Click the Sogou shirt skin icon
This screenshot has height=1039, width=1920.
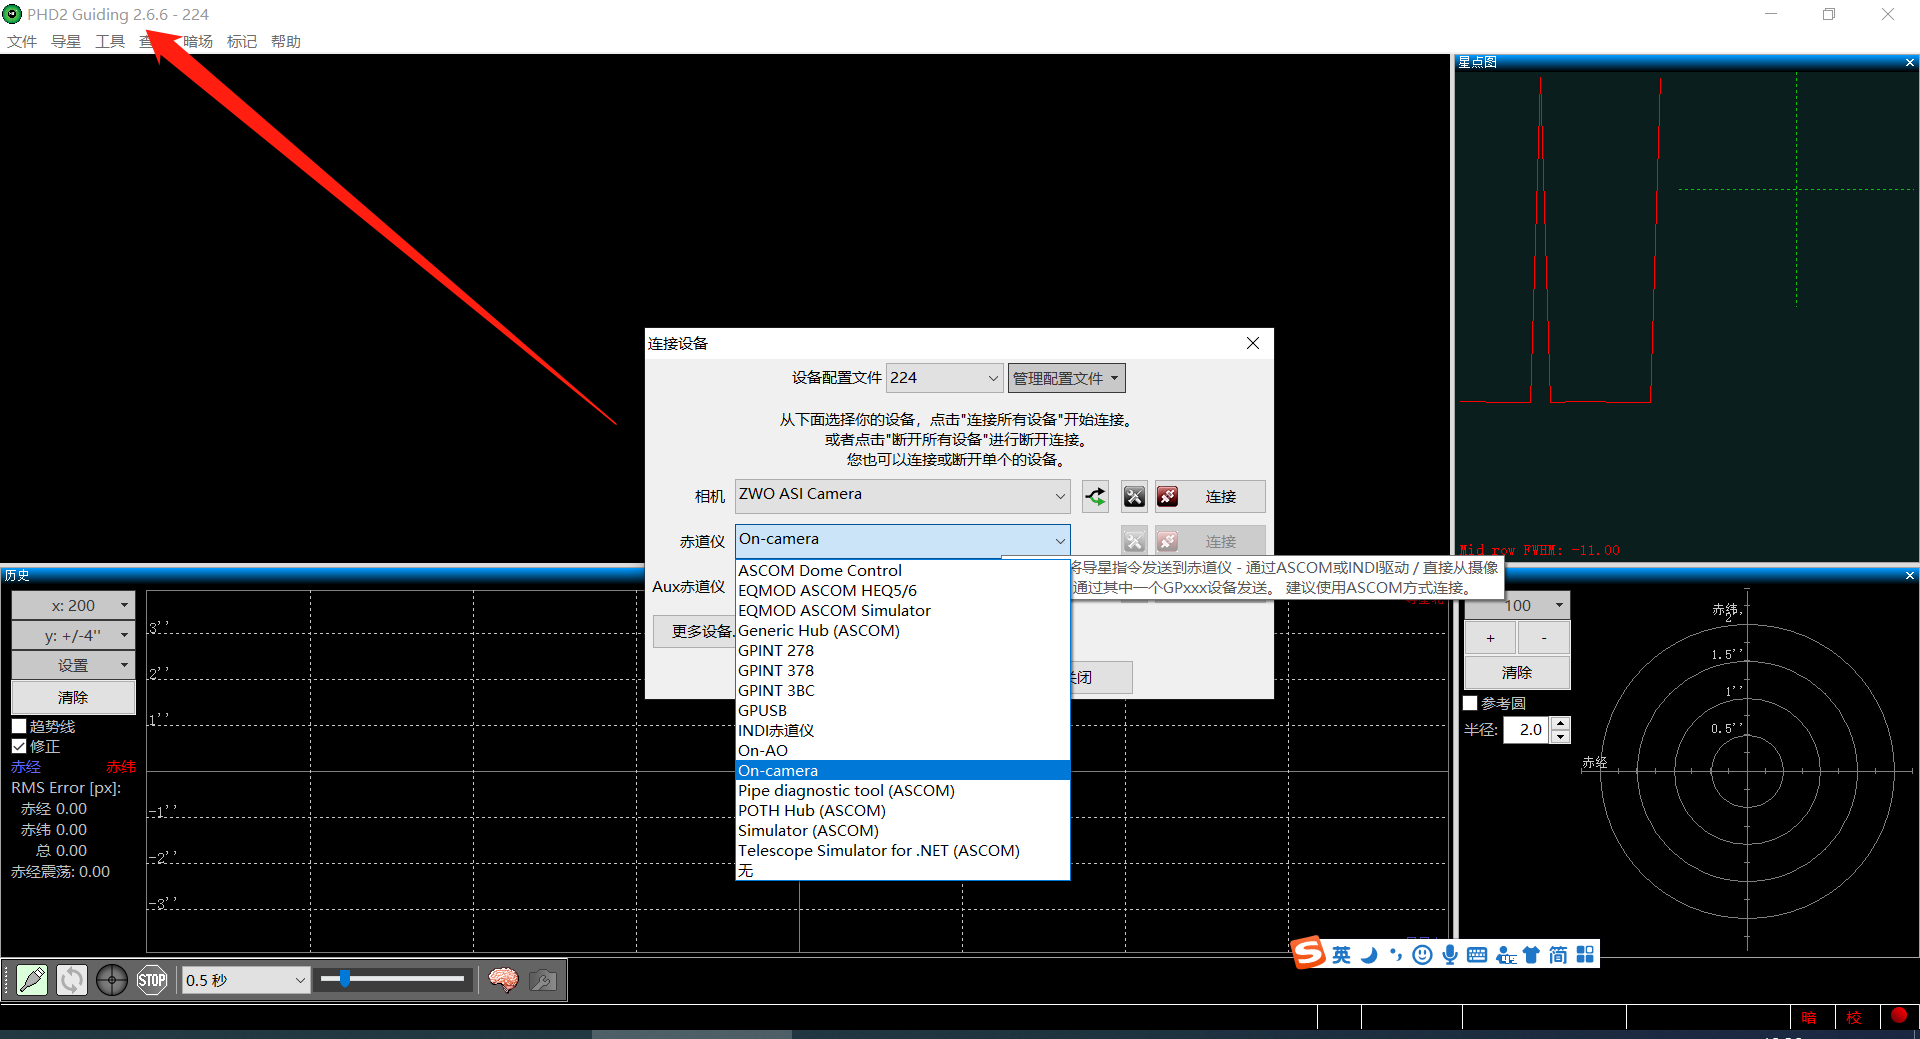pos(1531,955)
